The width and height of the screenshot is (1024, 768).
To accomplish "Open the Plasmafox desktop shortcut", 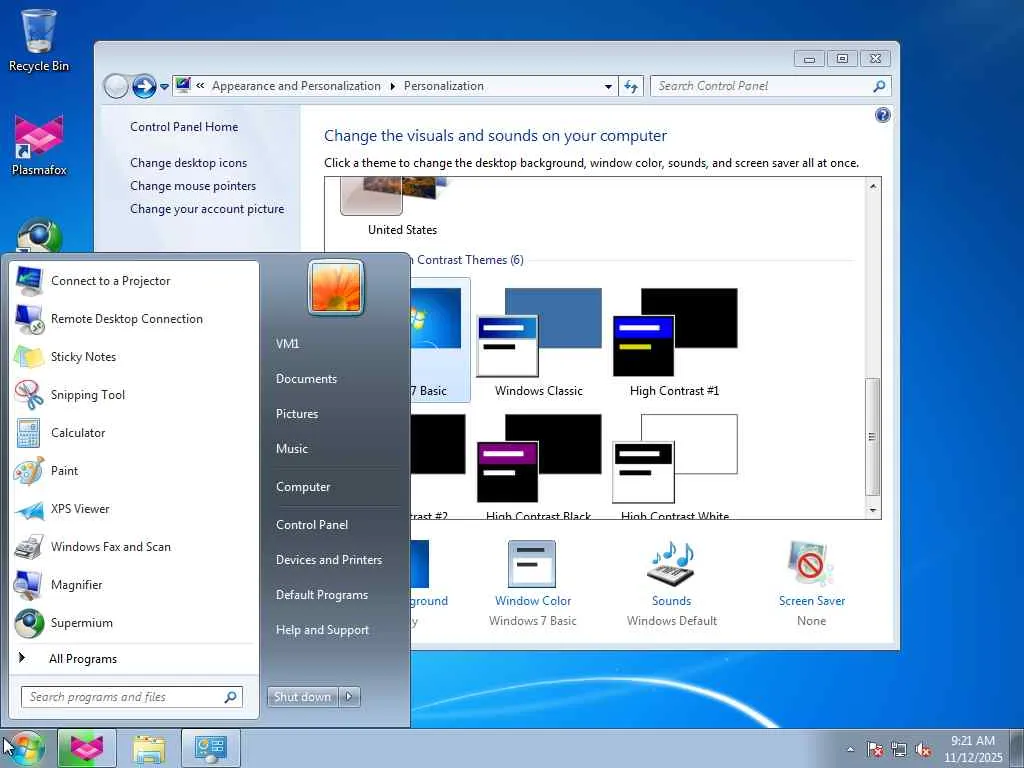I will click(x=39, y=145).
